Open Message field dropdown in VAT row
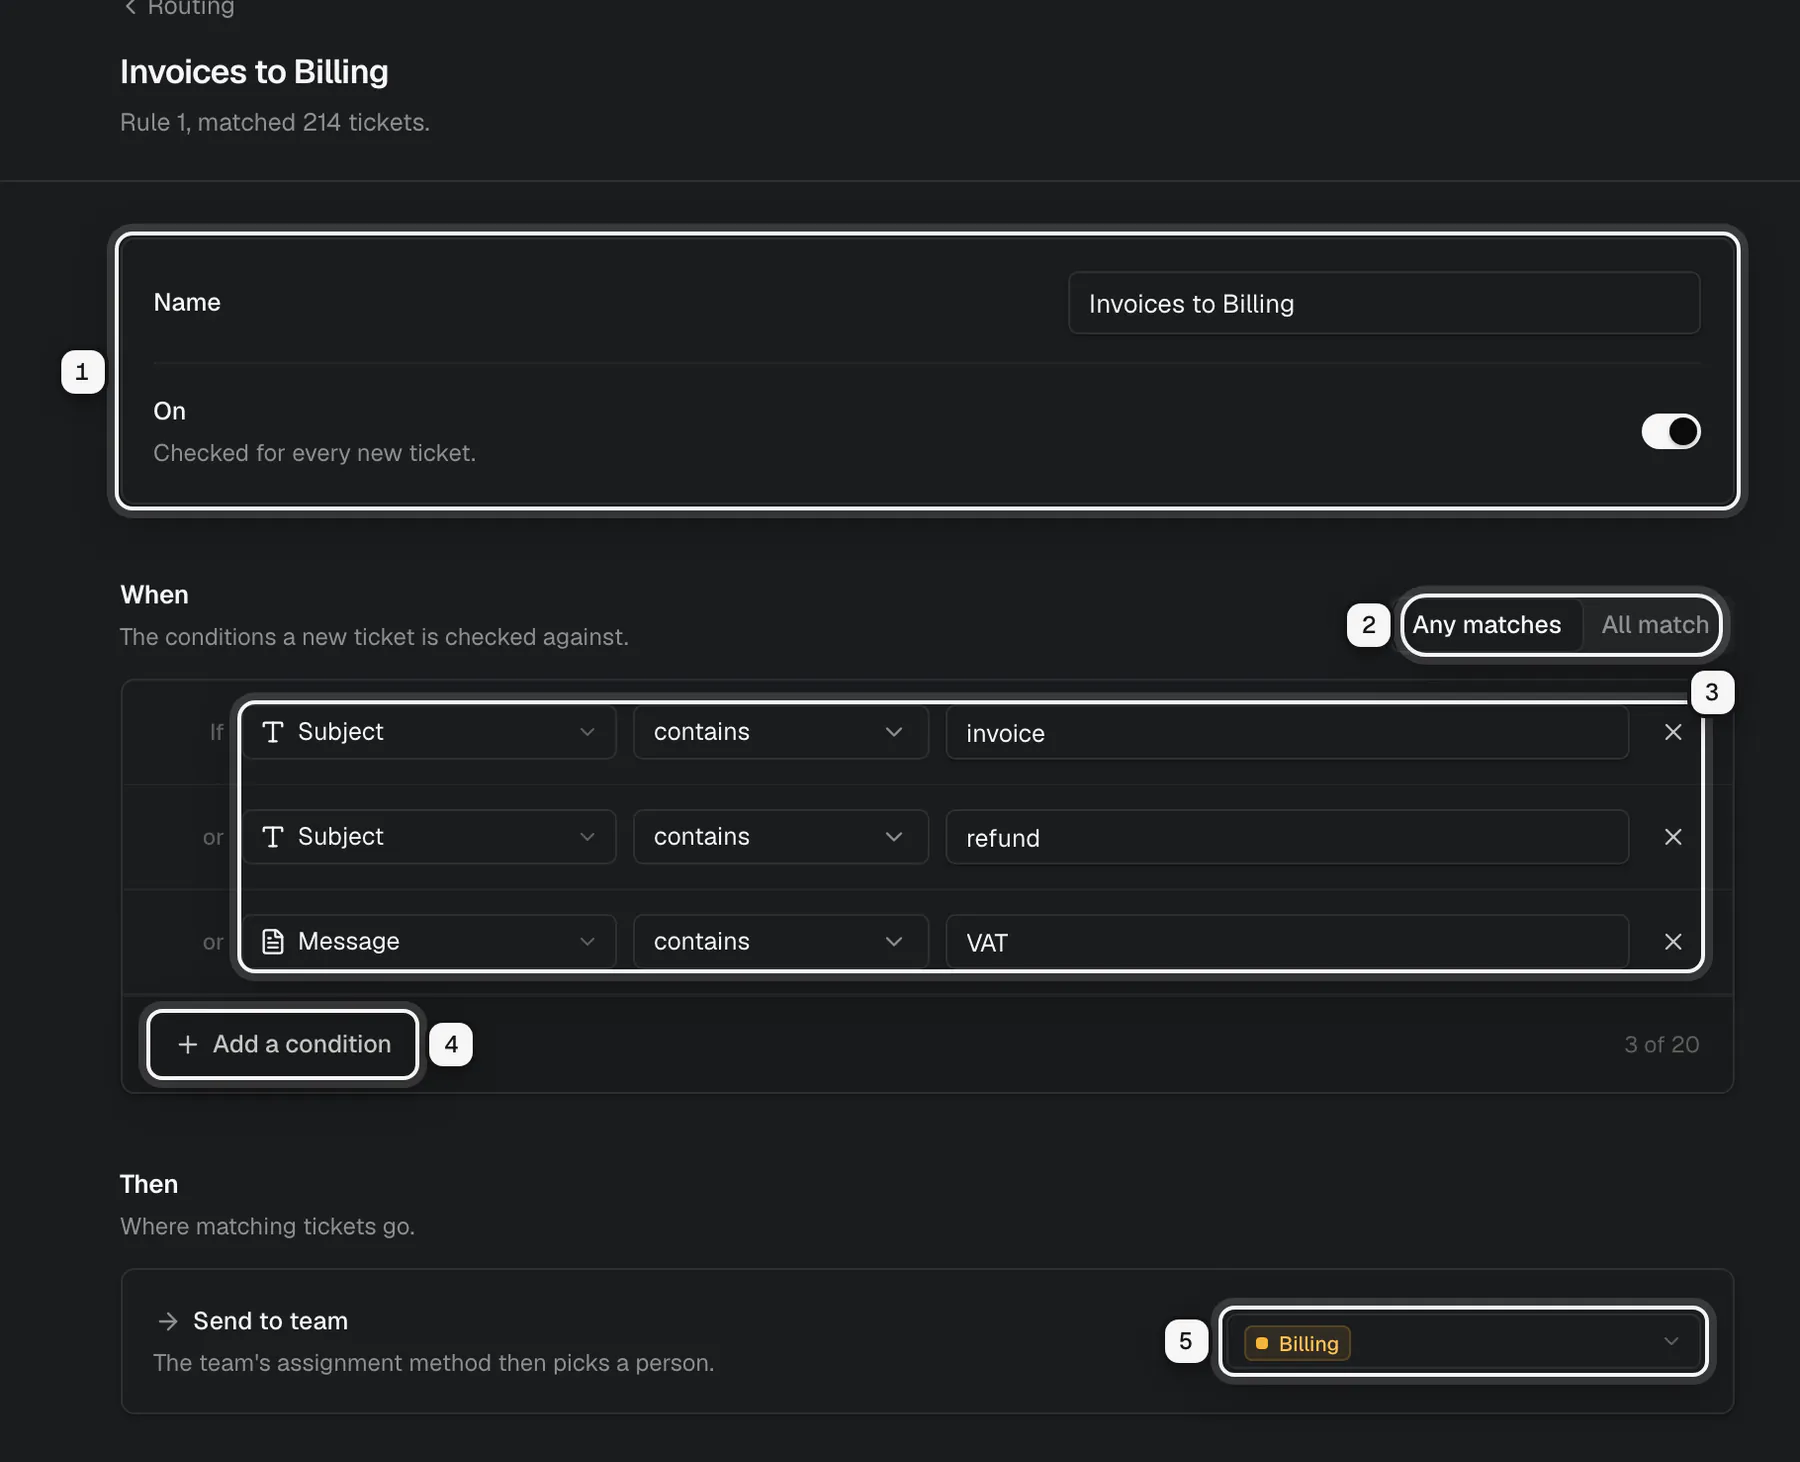 point(429,942)
